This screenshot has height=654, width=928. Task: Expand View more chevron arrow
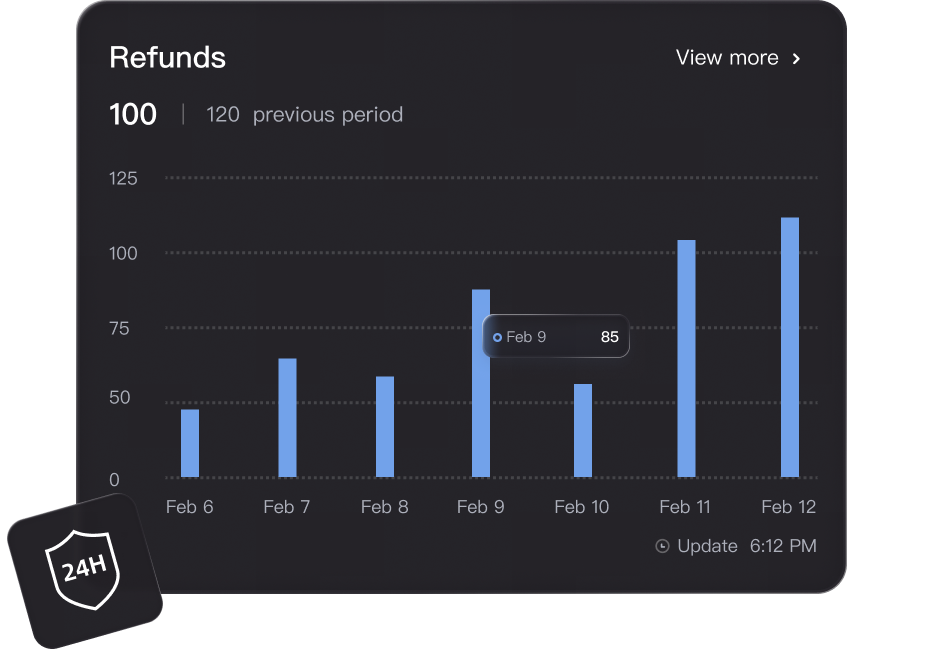pos(797,58)
